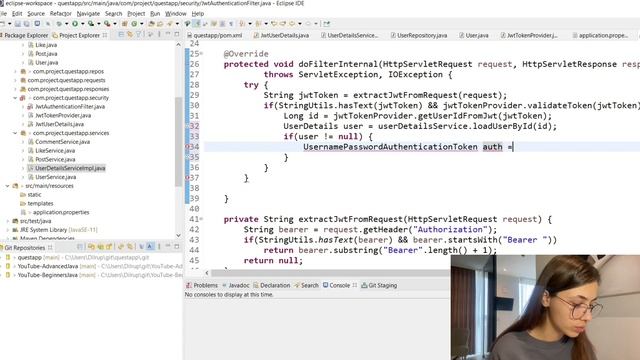Select application.properties in the tree
Image resolution: width=640 pixels, height=360 pixels.
click(61, 212)
